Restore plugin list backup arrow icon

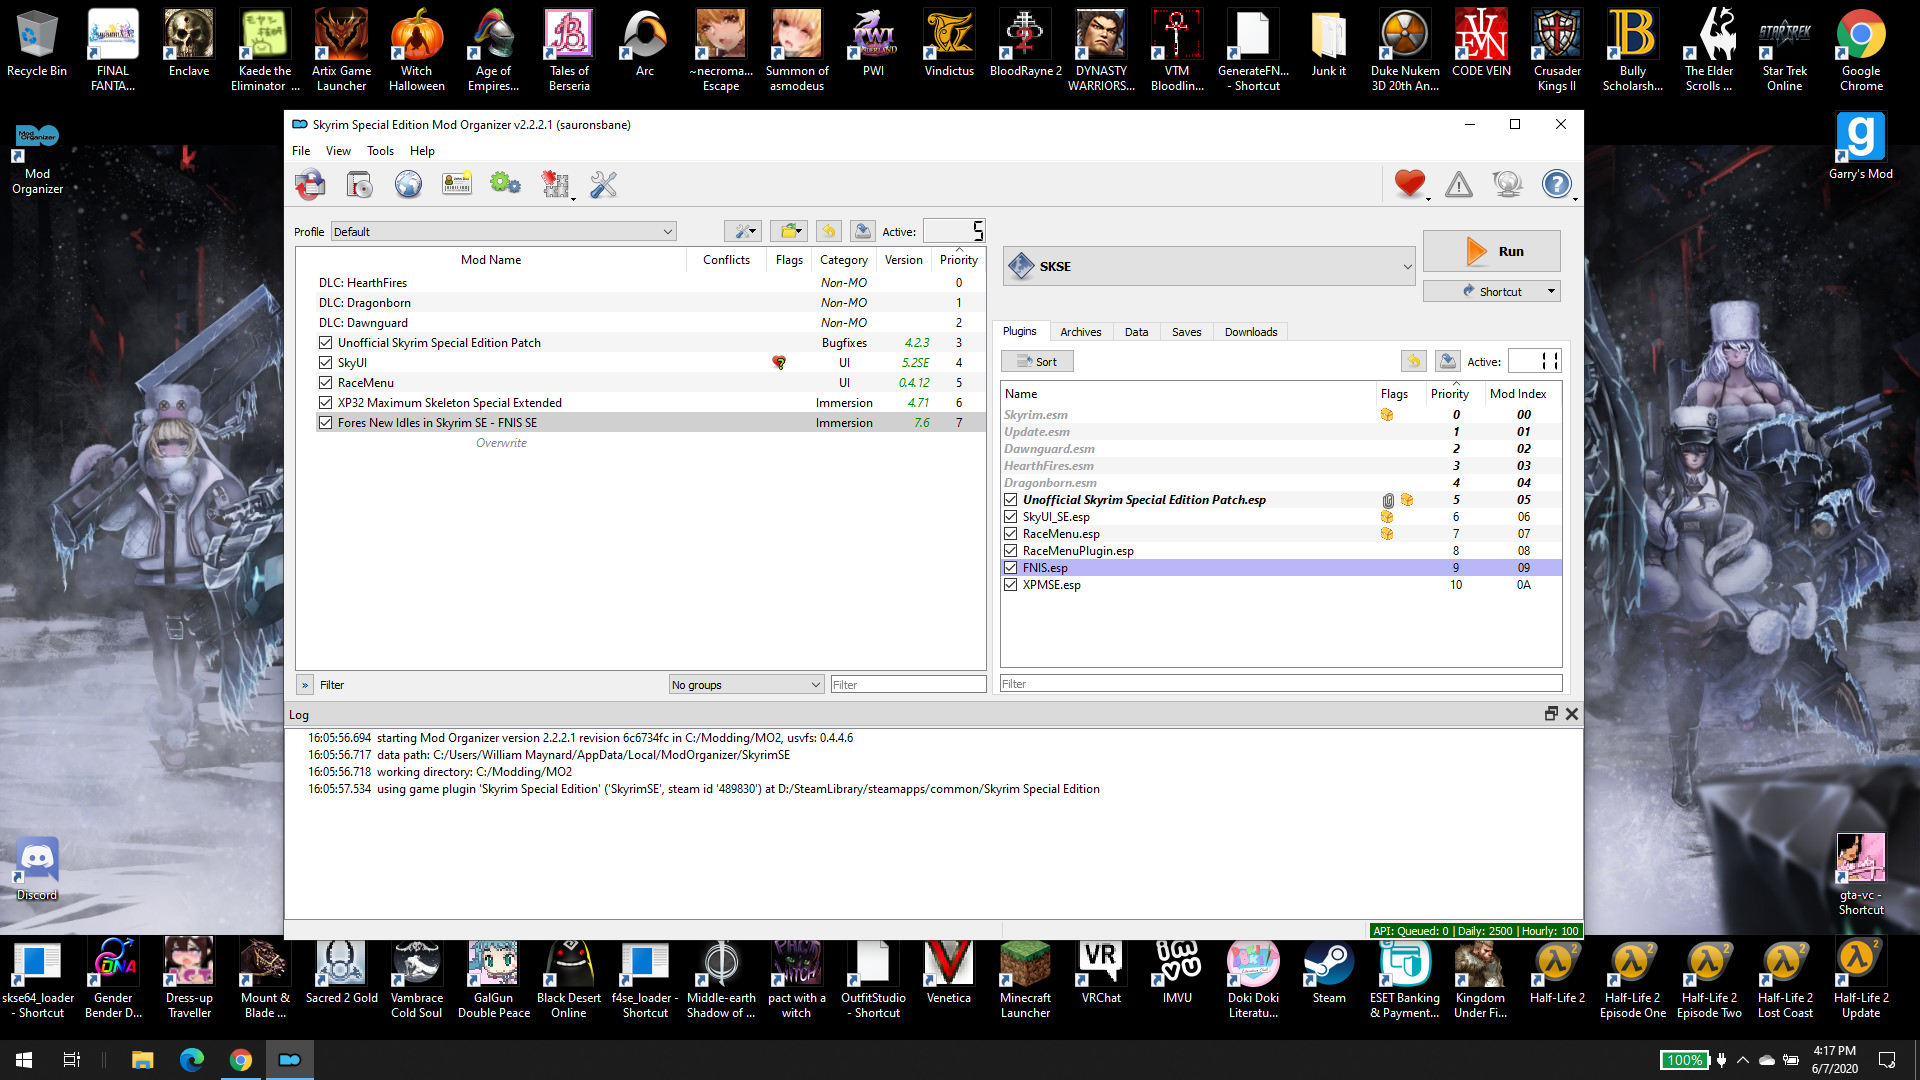pyautogui.click(x=1414, y=361)
